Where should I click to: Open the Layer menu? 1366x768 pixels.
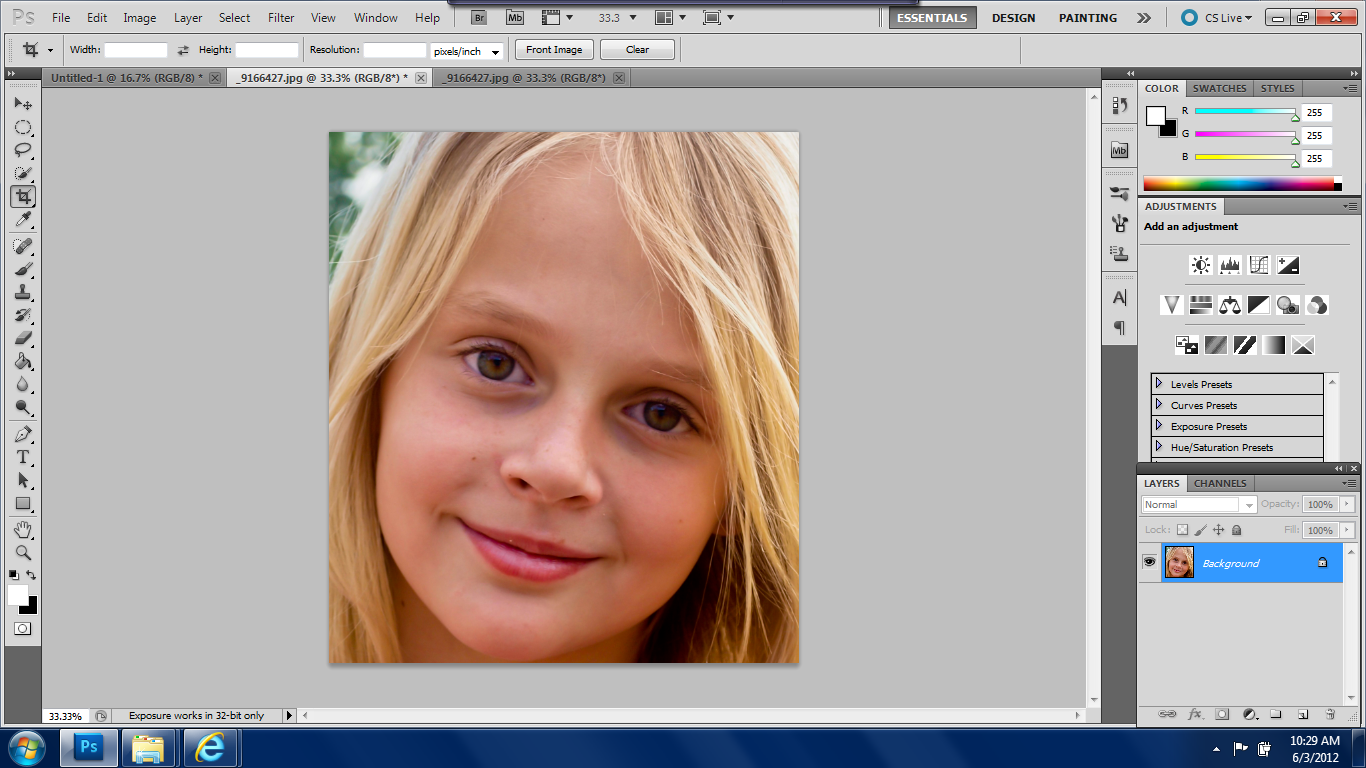[x=188, y=18]
